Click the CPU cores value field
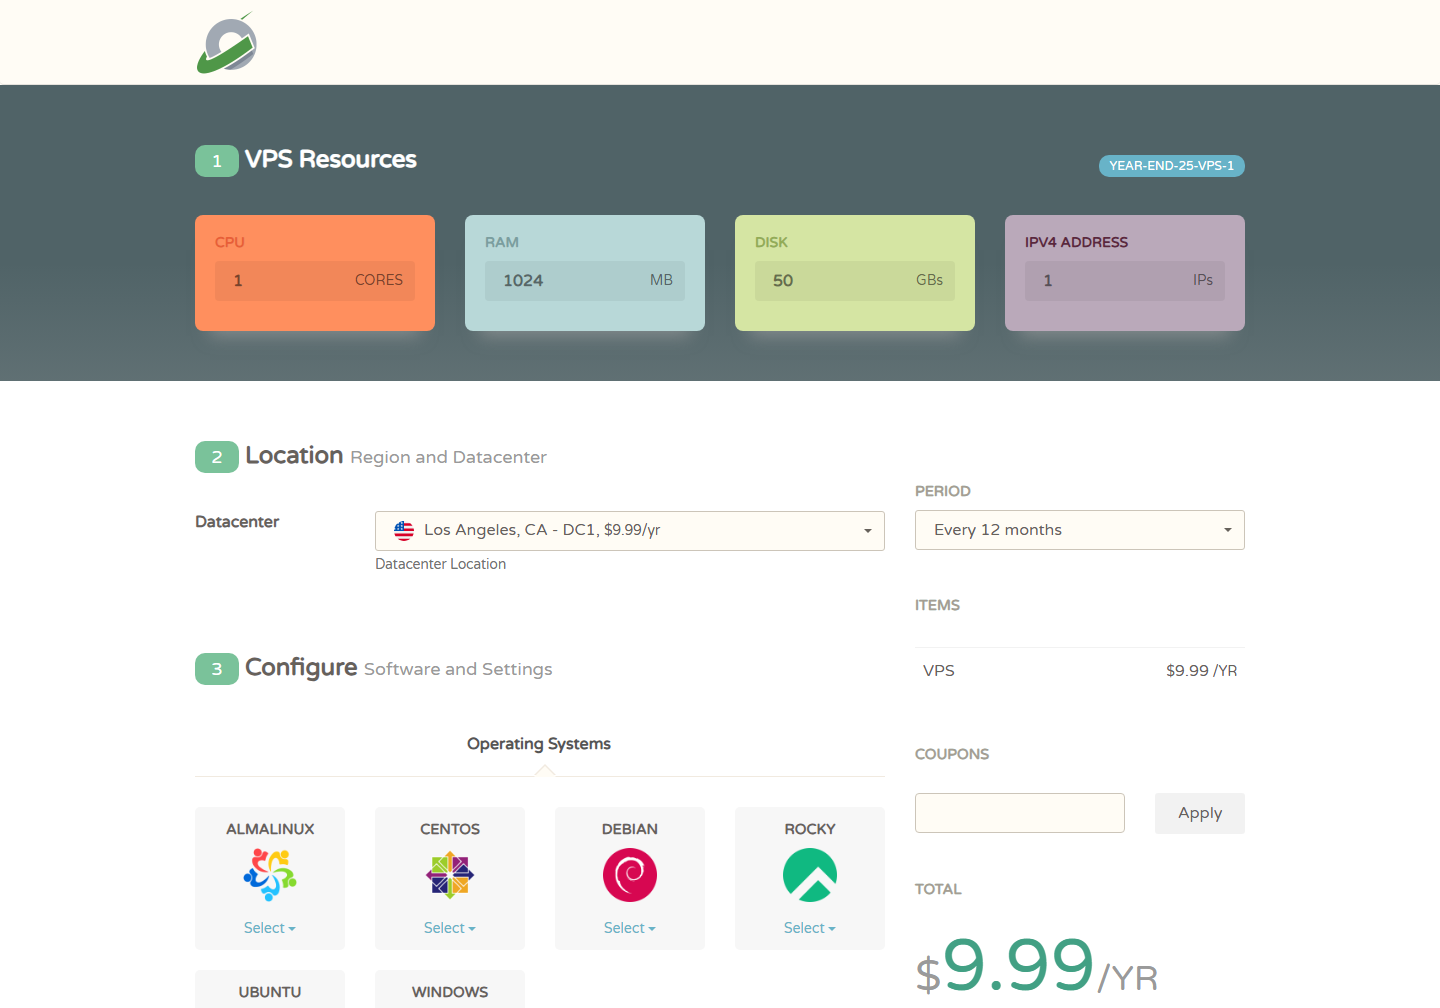Viewport: 1440px width, 1008px height. pyautogui.click(x=315, y=281)
